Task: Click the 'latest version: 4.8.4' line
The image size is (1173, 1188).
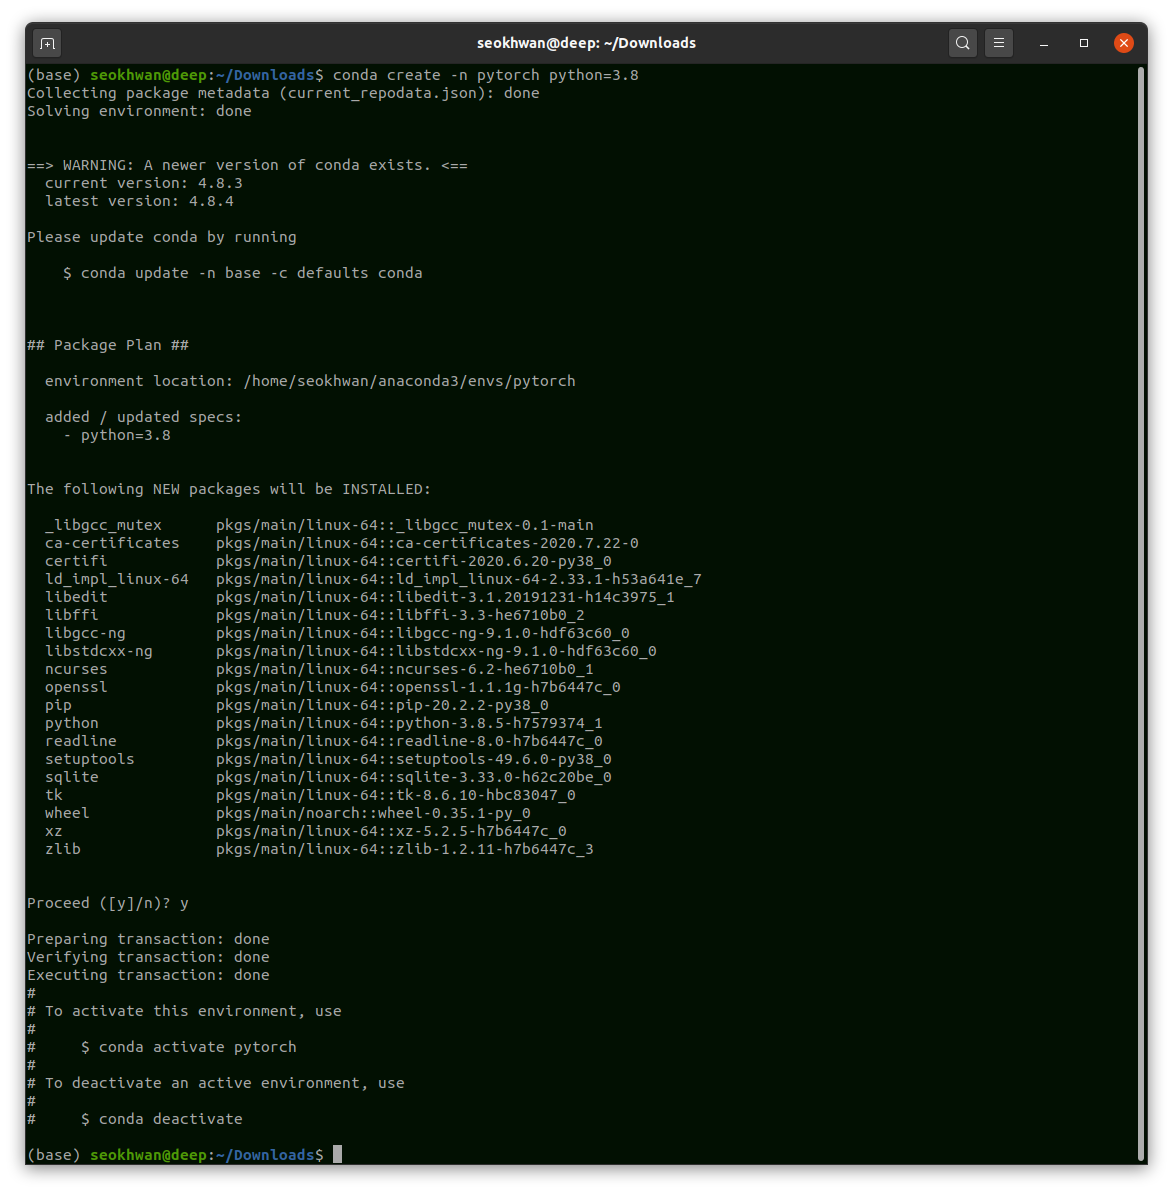Action: click(x=139, y=202)
